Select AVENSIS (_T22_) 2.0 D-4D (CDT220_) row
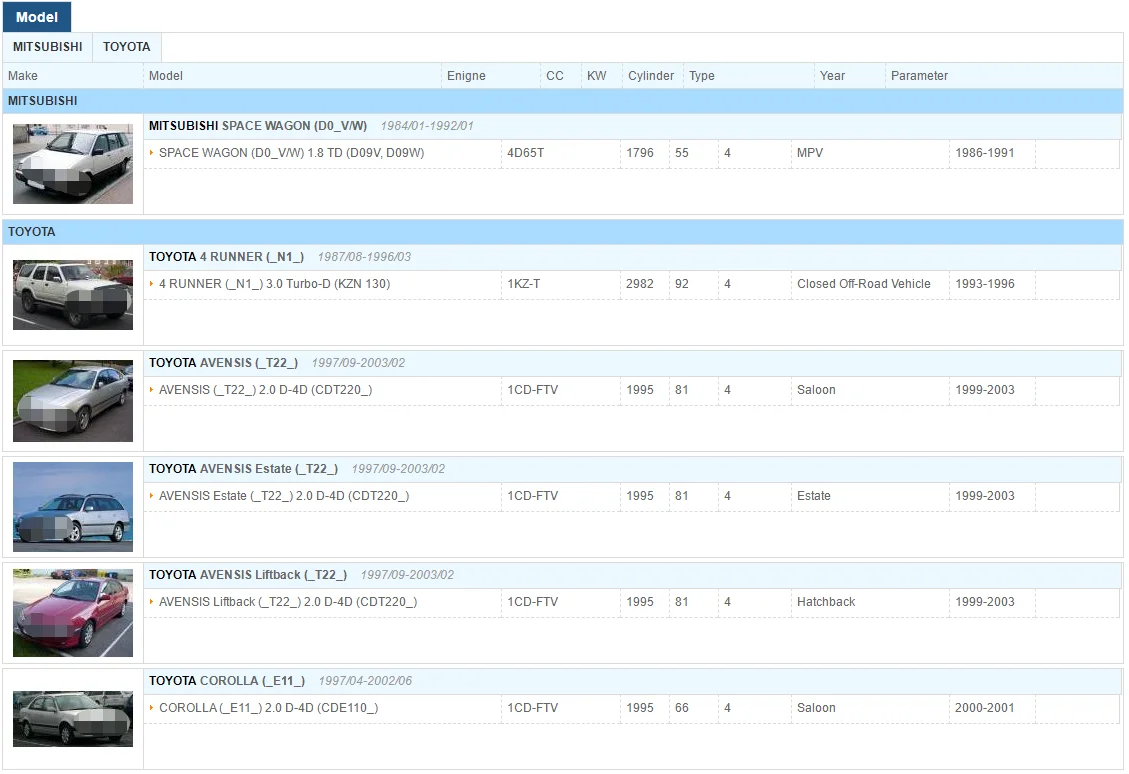The height and width of the screenshot is (774, 1129). pyautogui.click(x=631, y=390)
